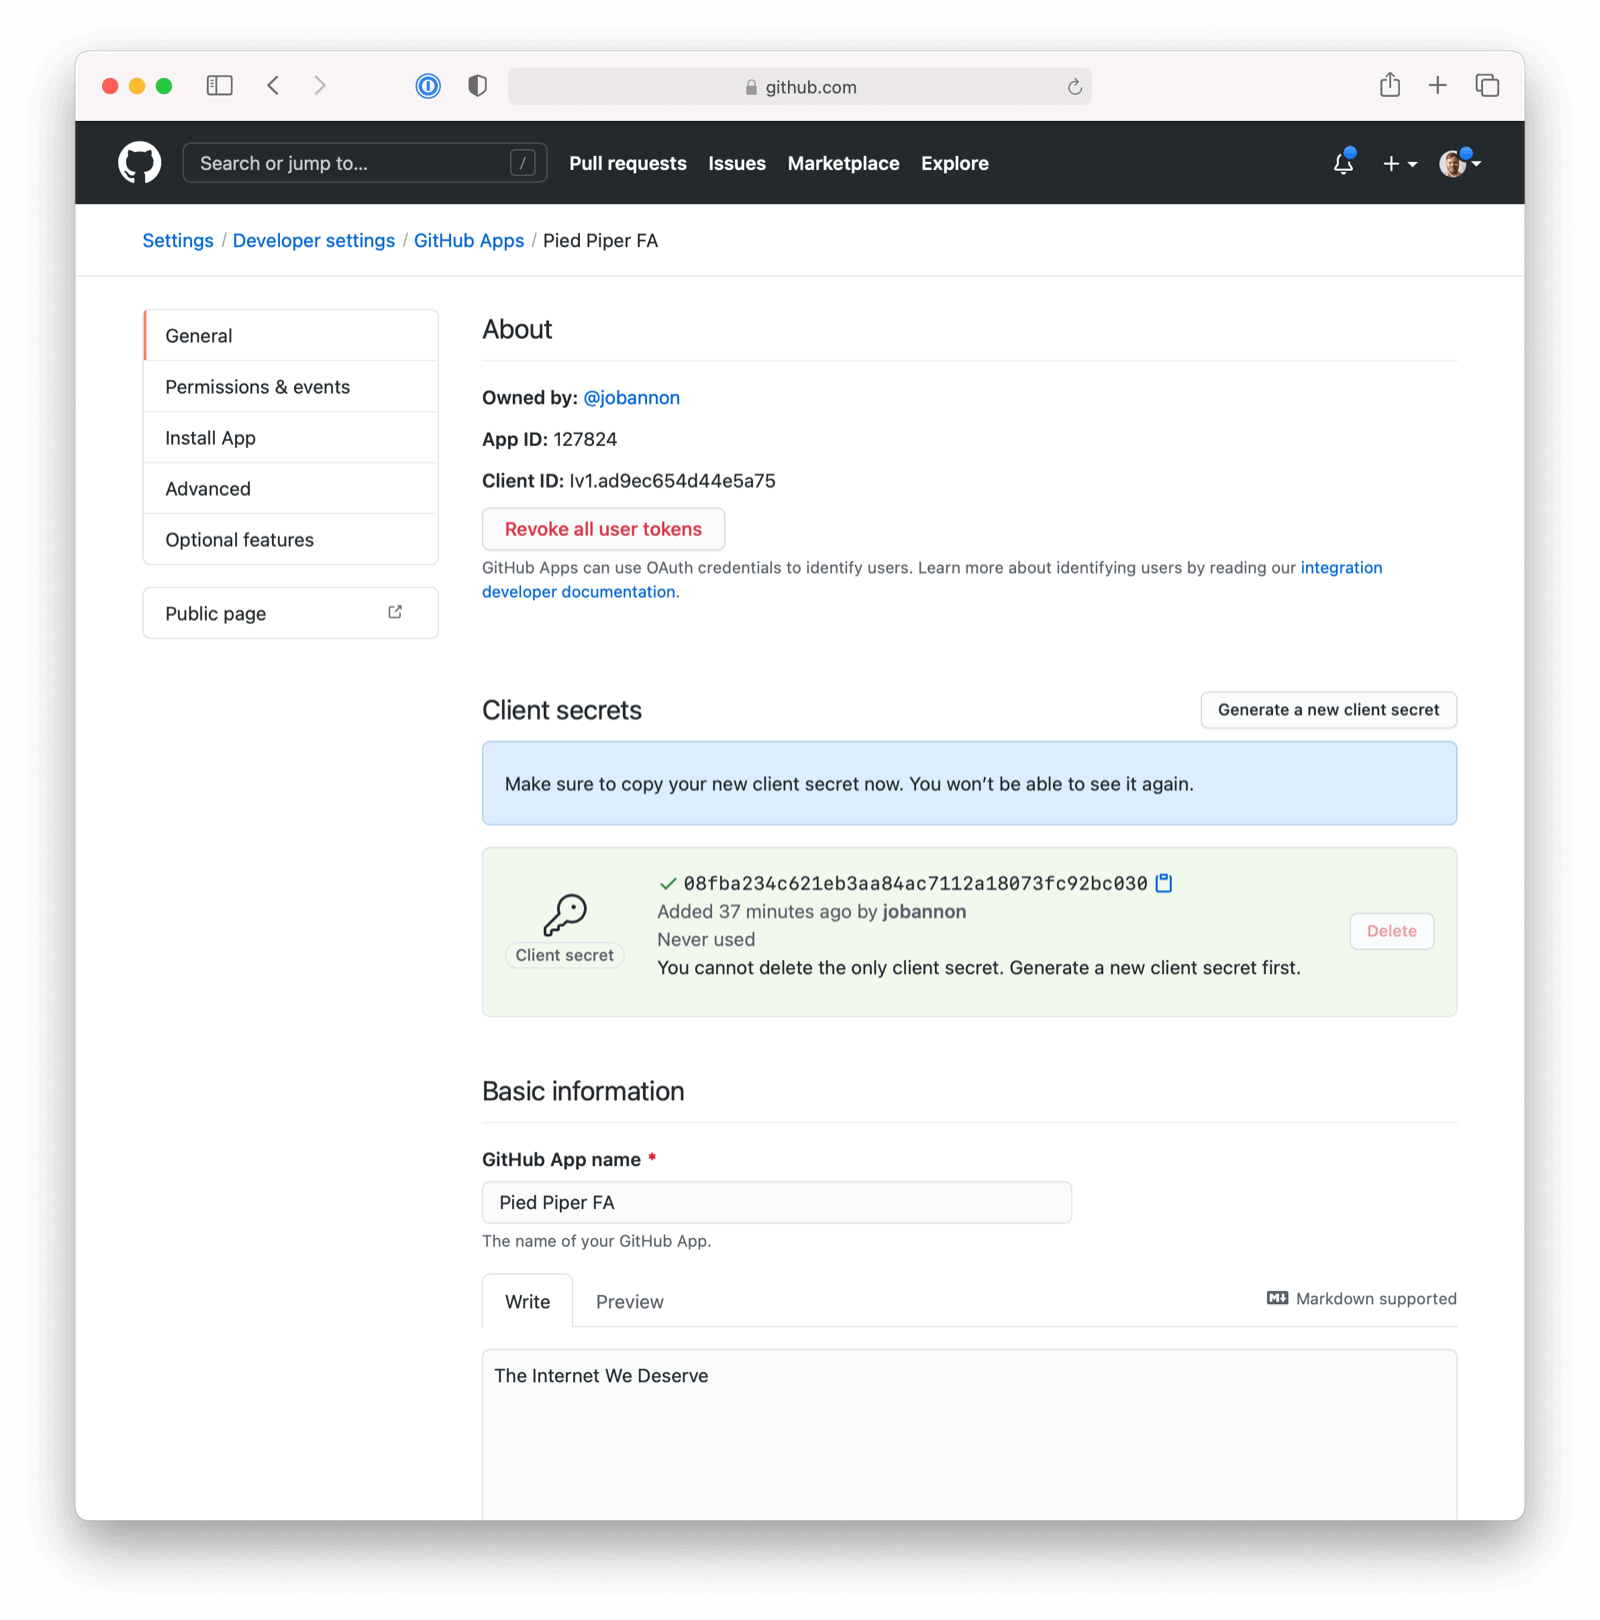Switch to the Preview tab
Image resolution: width=1600 pixels, height=1620 pixels.
point(630,1301)
